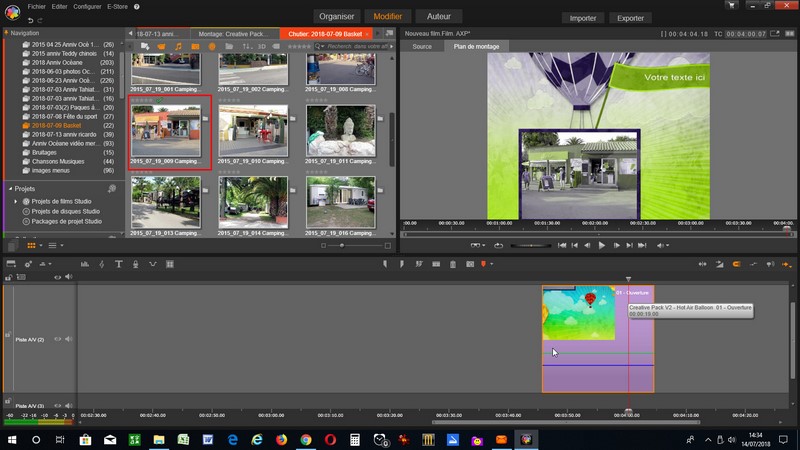Collapse the Projets section
The width and height of the screenshot is (800, 450).
pyautogui.click(x=10, y=188)
